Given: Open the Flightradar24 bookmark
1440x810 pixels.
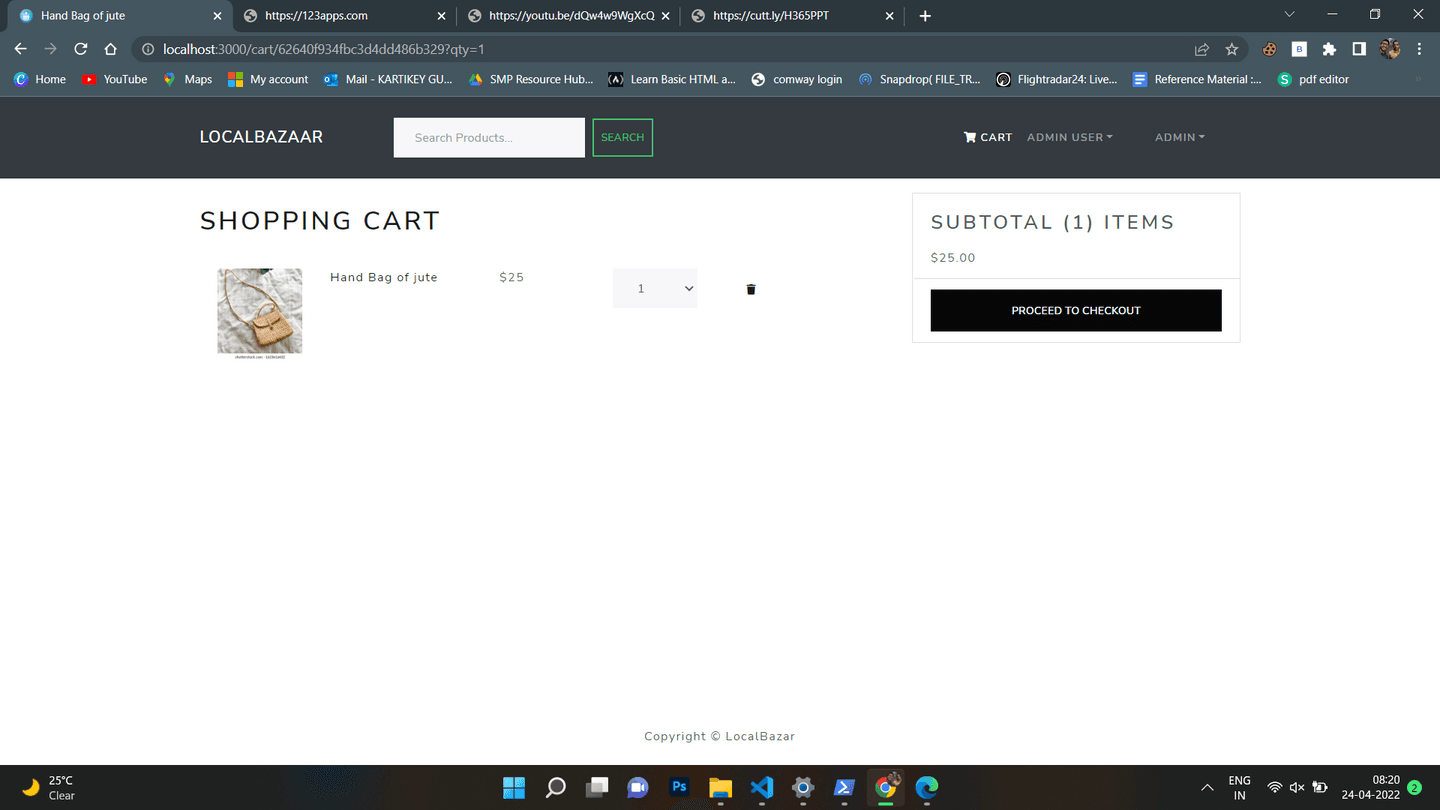Looking at the screenshot, I should [x=1057, y=79].
